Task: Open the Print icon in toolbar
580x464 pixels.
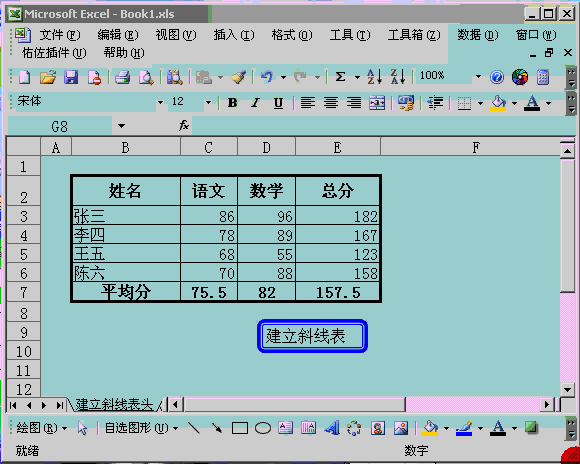Action: click(x=122, y=77)
